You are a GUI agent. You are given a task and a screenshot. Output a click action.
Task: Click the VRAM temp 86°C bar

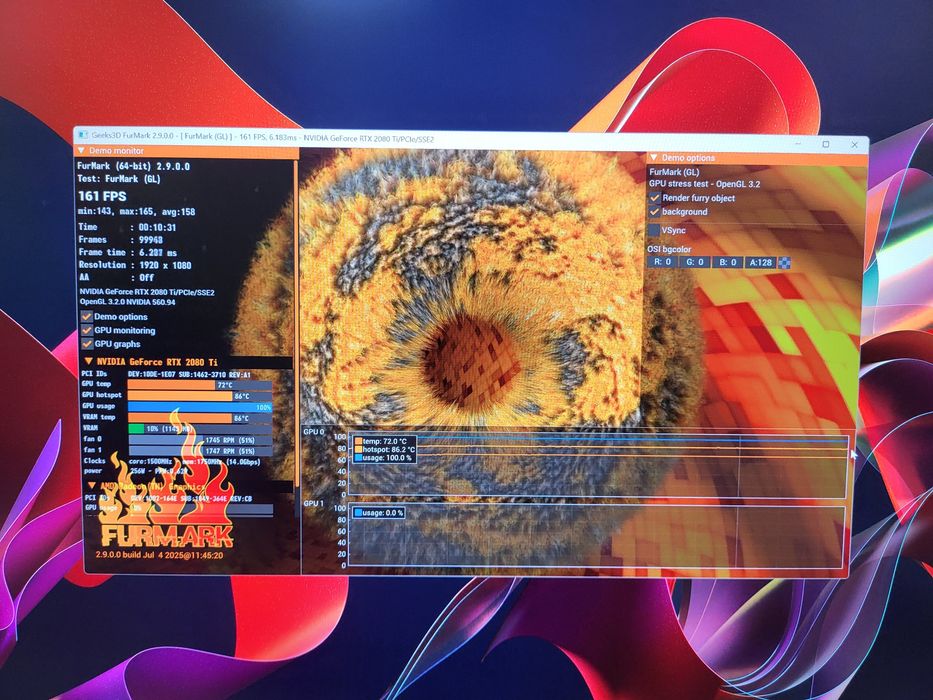click(x=200, y=418)
